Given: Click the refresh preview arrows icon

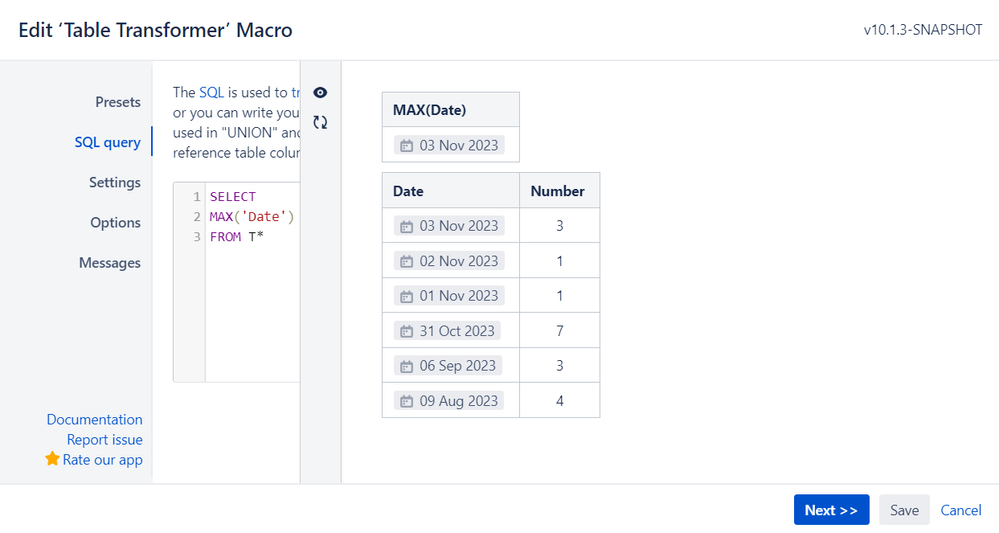Looking at the screenshot, I should point(320,123).
